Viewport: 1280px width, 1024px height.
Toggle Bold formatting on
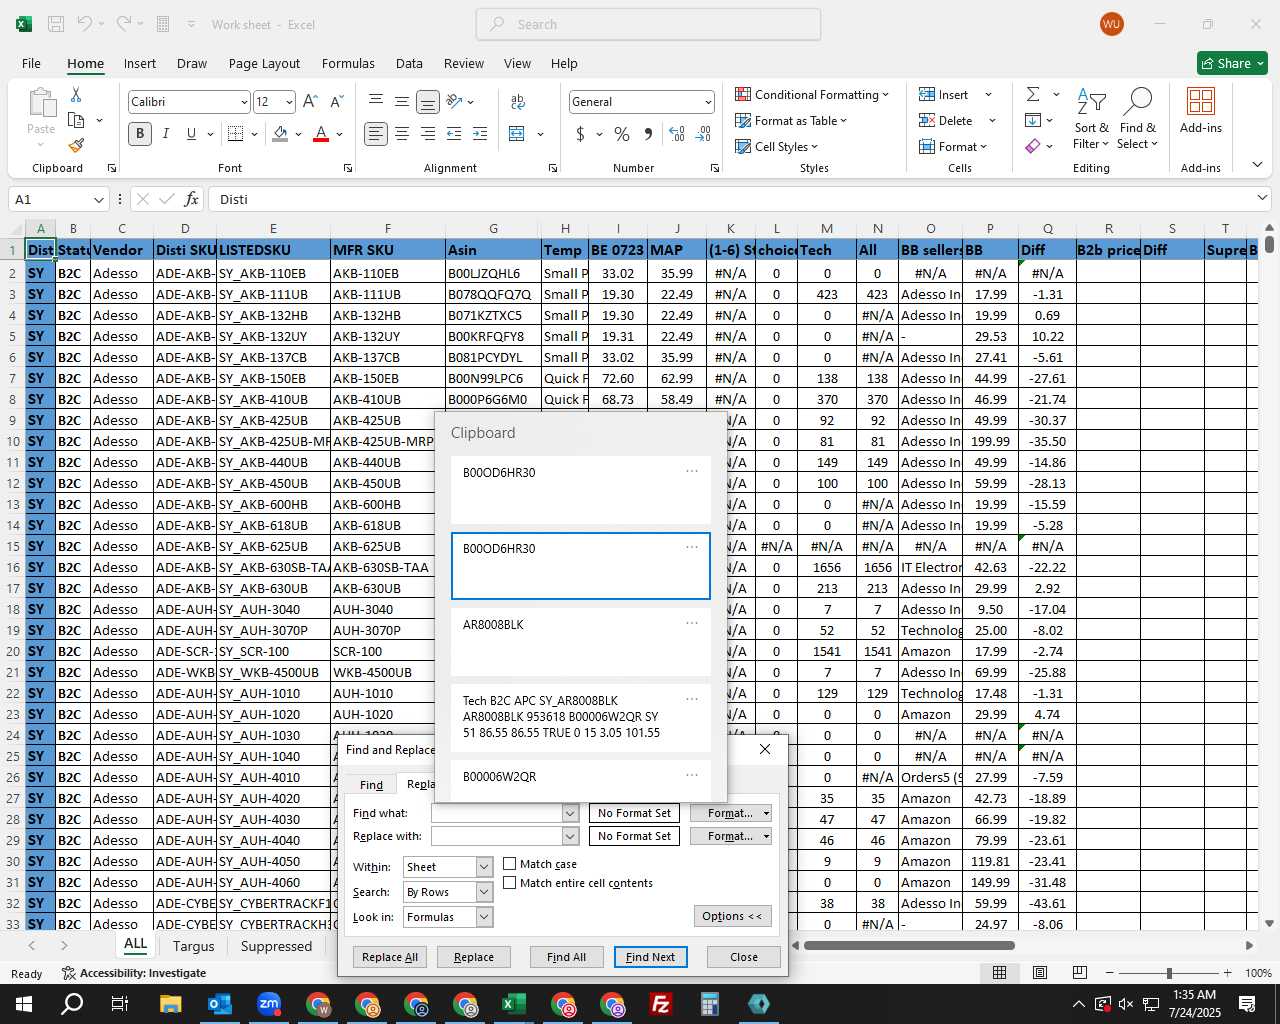pos(140,134)
